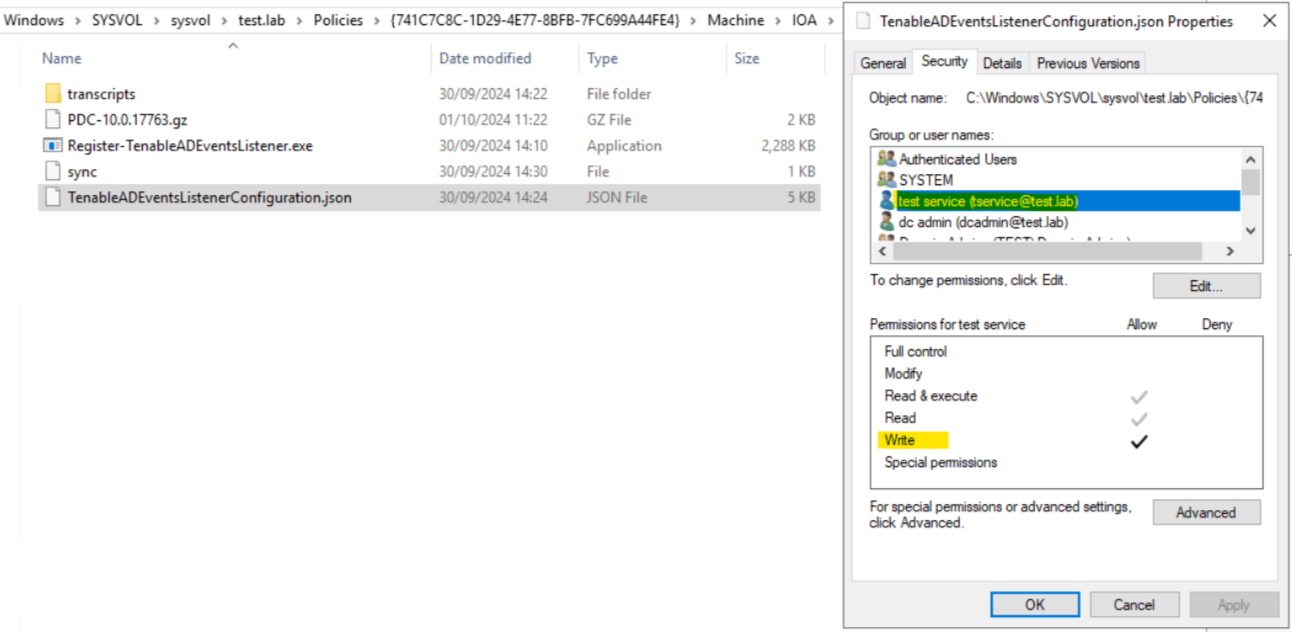
Task: Select the sync file icon
Action: [x=53, y=172]
